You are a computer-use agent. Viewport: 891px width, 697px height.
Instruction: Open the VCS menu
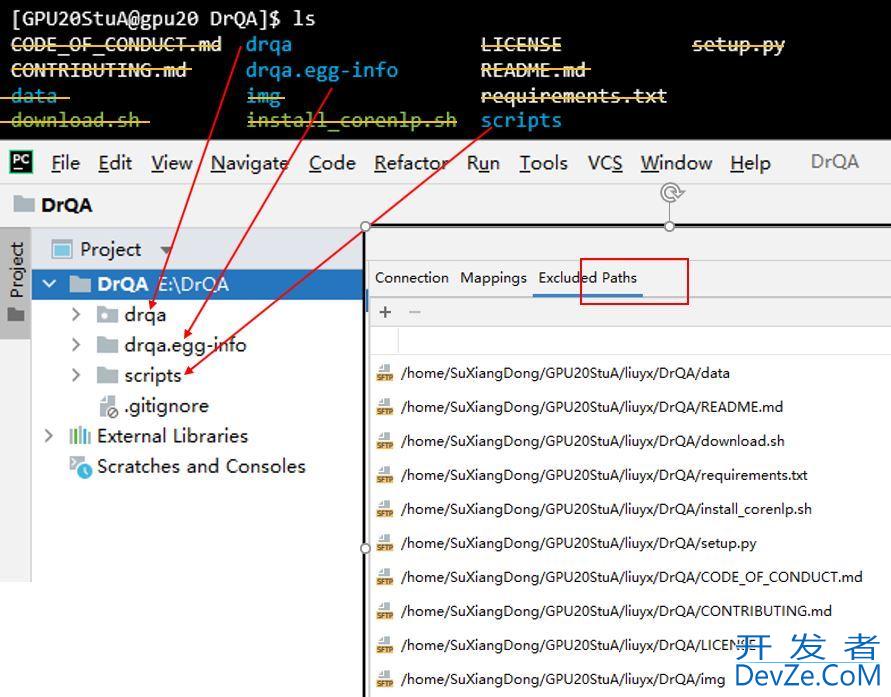click(605, 163)
